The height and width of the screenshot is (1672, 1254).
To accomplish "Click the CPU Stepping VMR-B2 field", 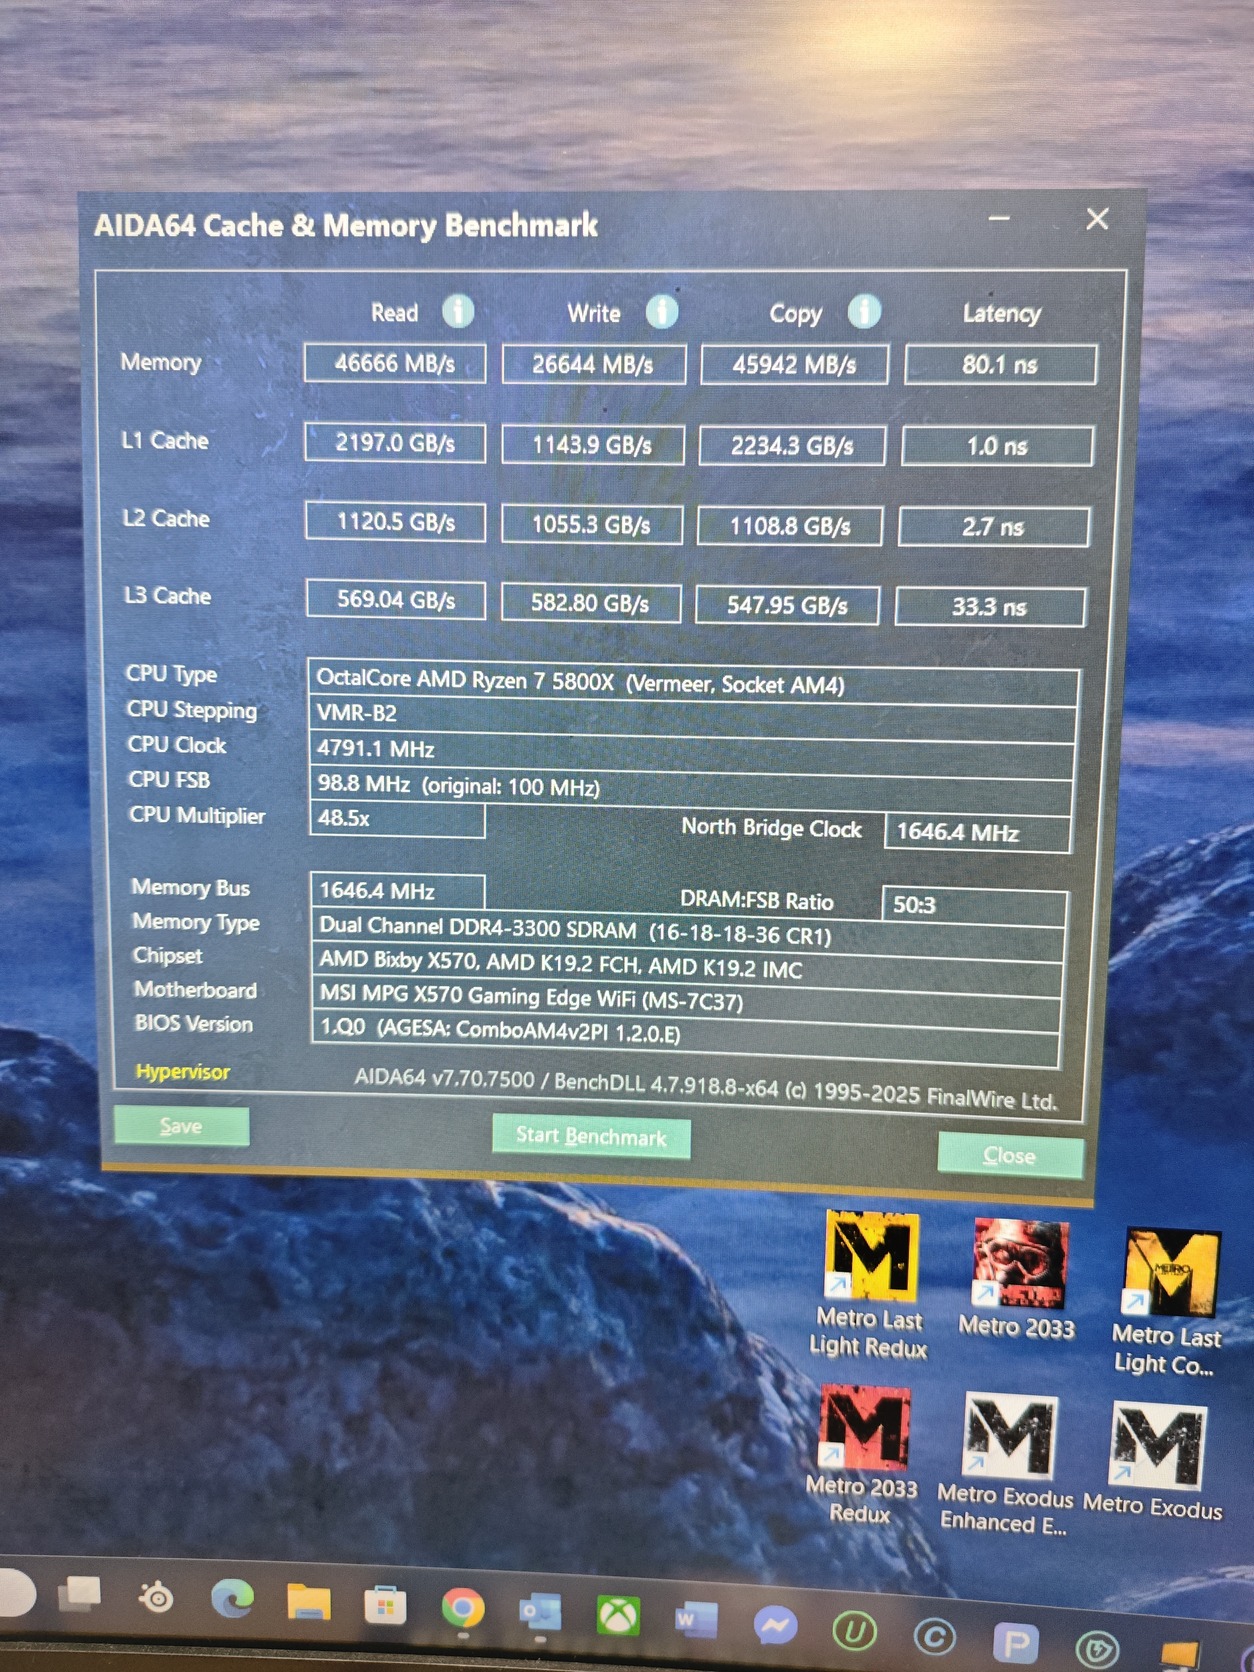I will coord(693,718).
